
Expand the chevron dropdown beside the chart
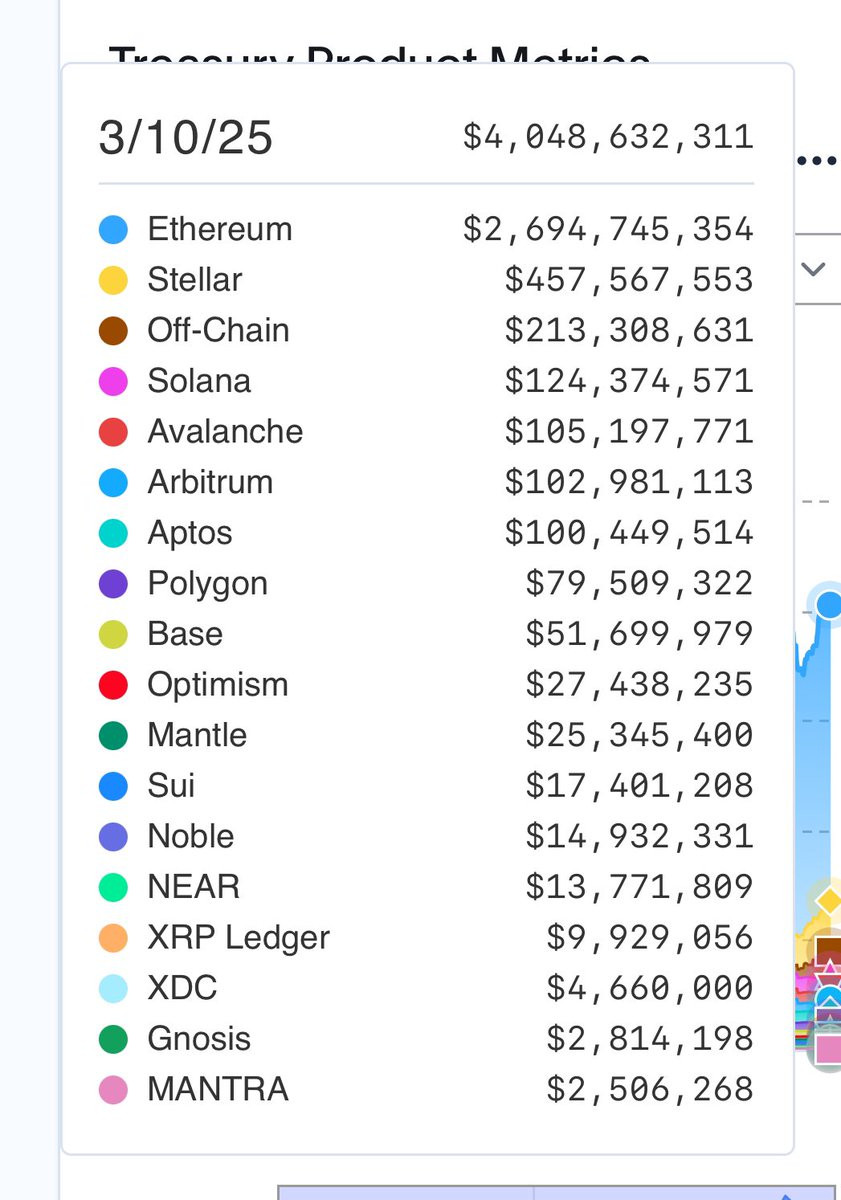[x=814, y=268]
